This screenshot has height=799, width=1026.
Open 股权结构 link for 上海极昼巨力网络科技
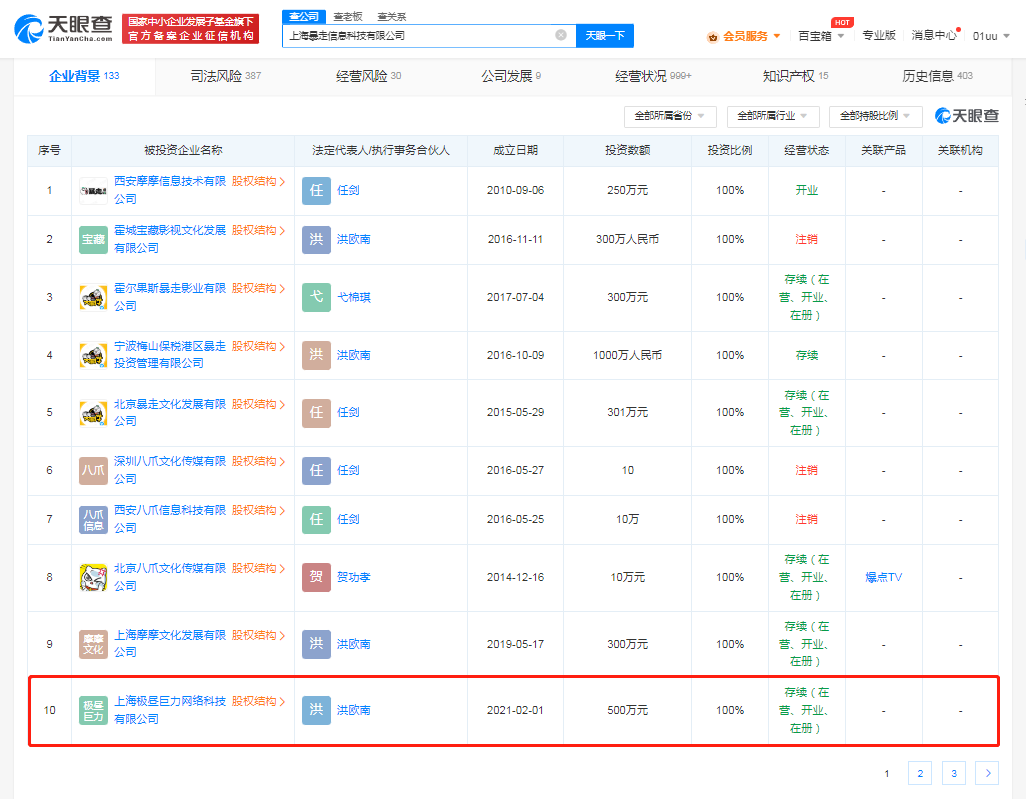258,701
